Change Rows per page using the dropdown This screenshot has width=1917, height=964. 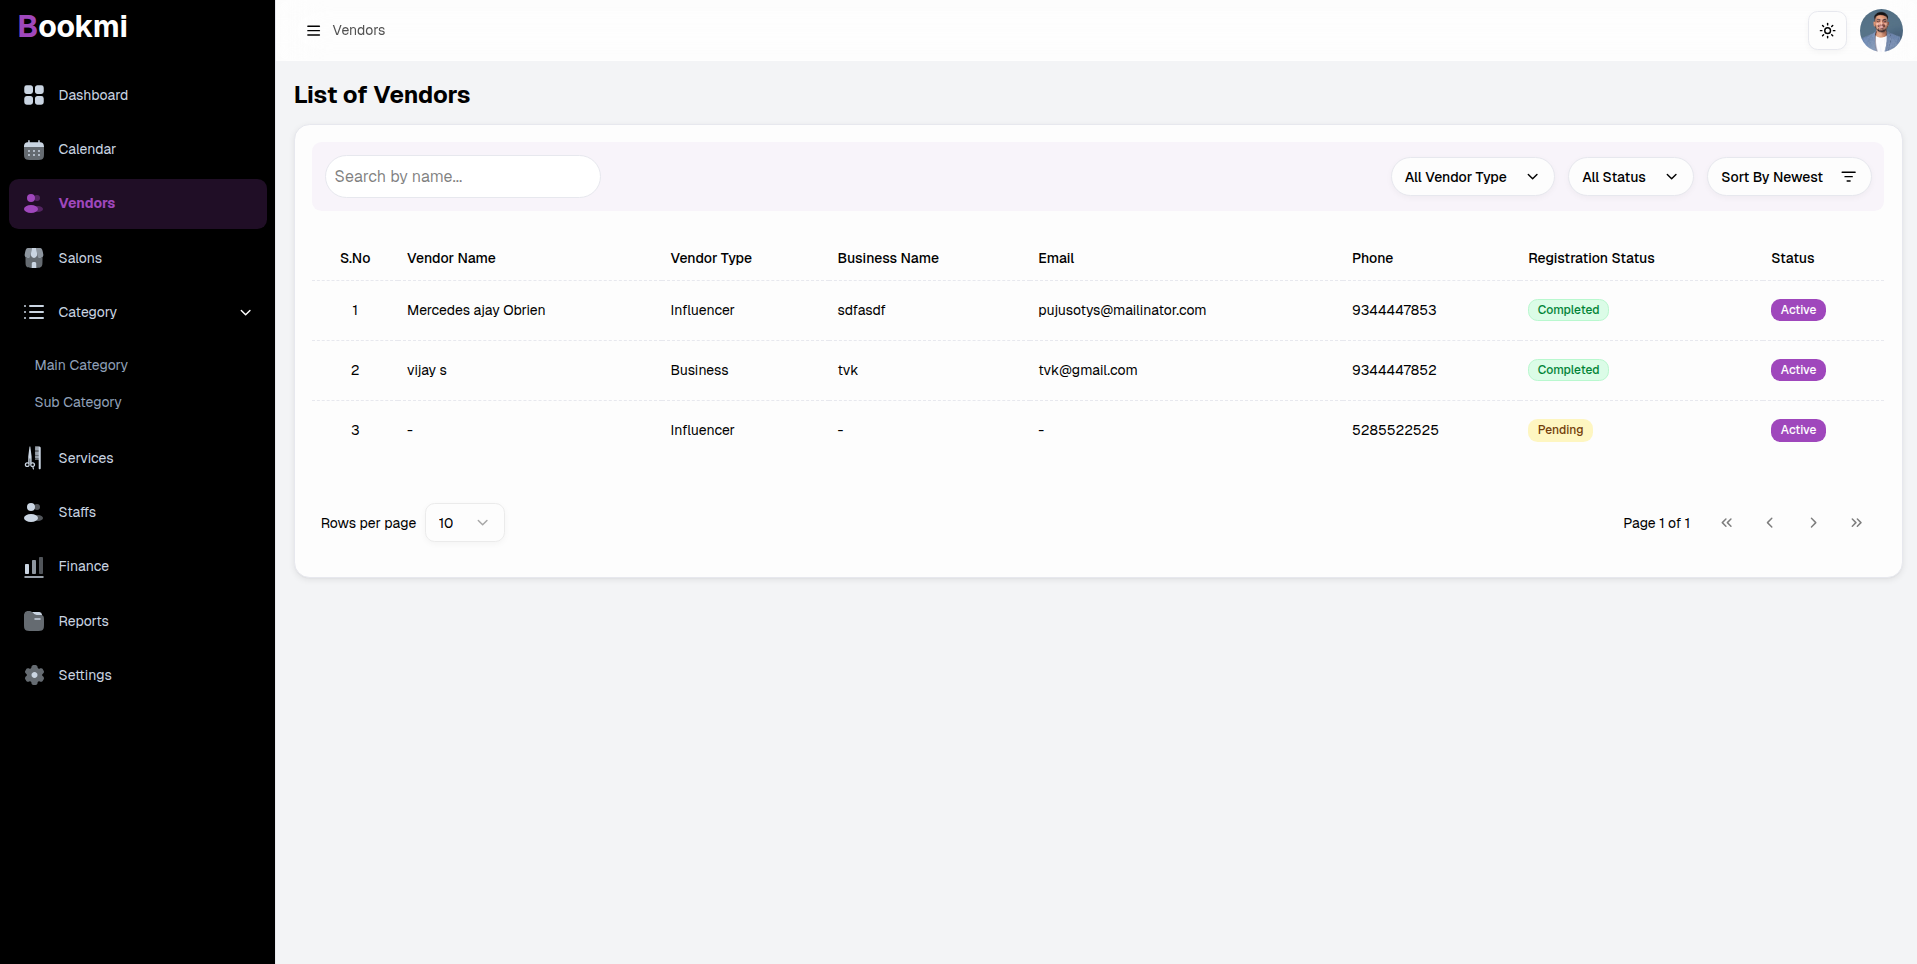click(464, 522)
